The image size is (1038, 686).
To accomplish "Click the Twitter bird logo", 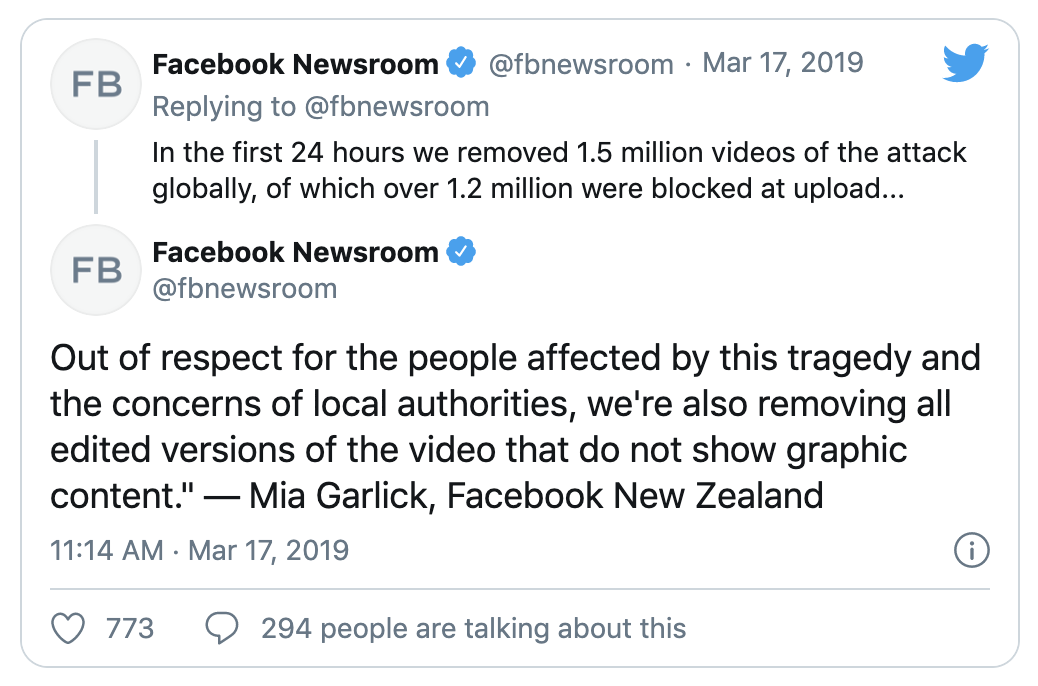I will click(965, 65).
